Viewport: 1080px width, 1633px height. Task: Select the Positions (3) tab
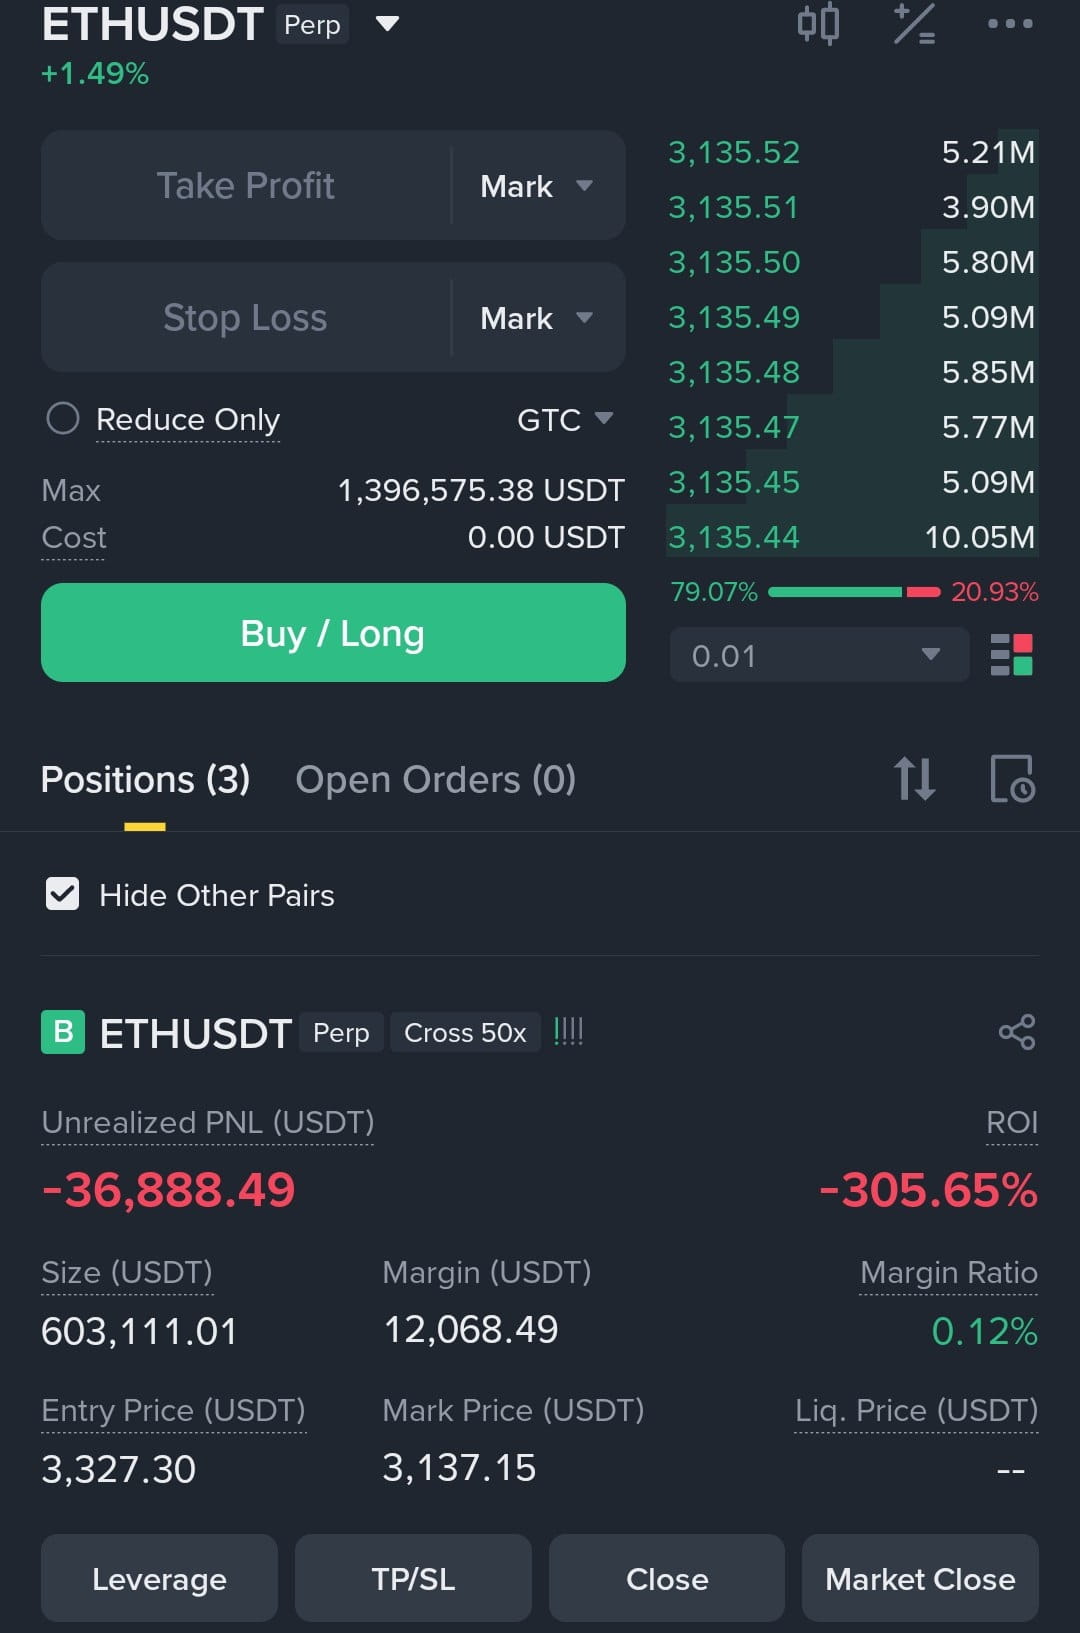[x=145, y=779]
